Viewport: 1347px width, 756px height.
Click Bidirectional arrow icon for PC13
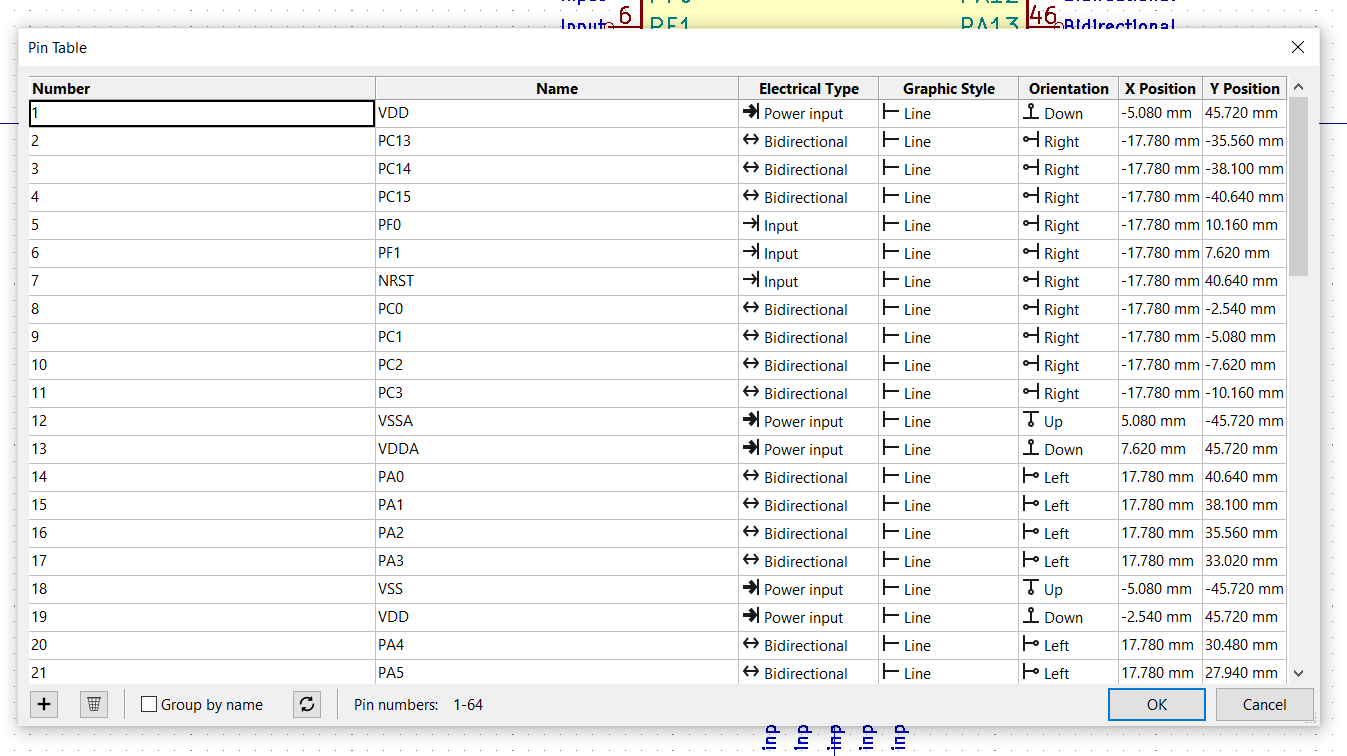pos(751,141)
